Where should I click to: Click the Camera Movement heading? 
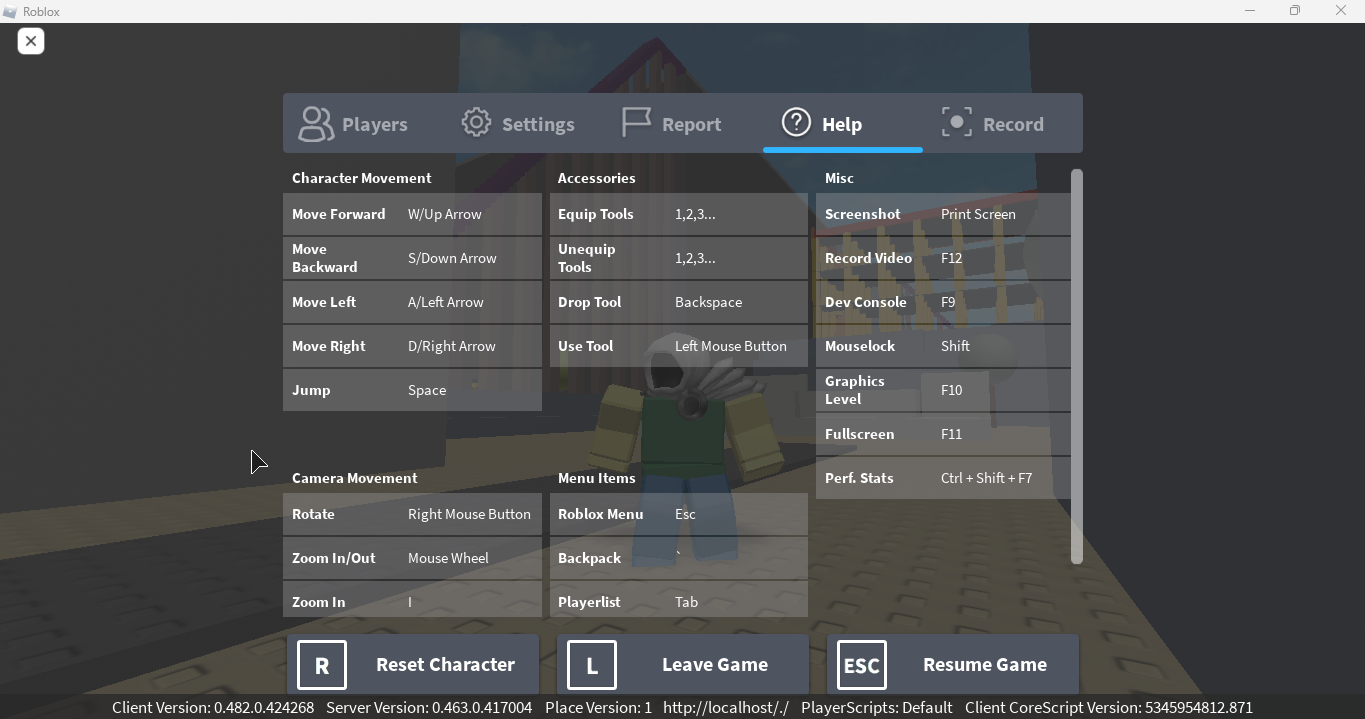click(355, 478)
